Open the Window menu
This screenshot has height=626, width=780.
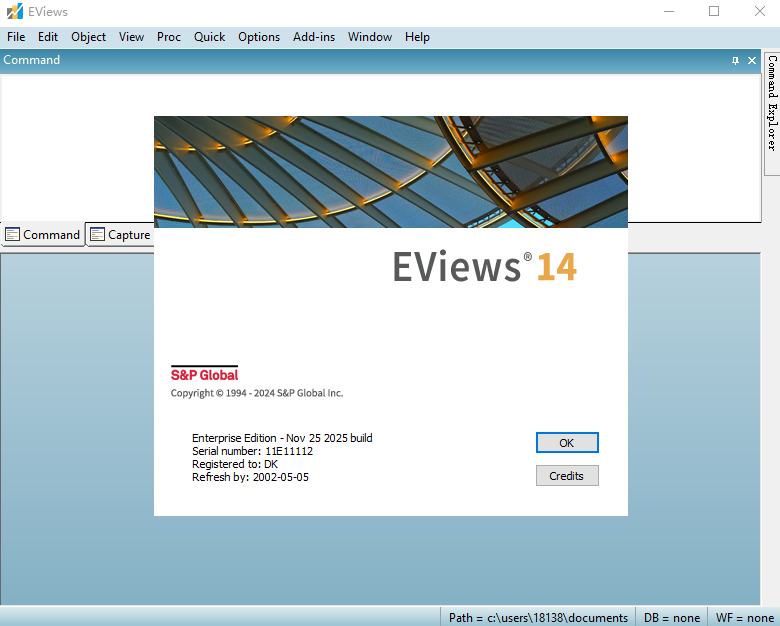(370, 37)
